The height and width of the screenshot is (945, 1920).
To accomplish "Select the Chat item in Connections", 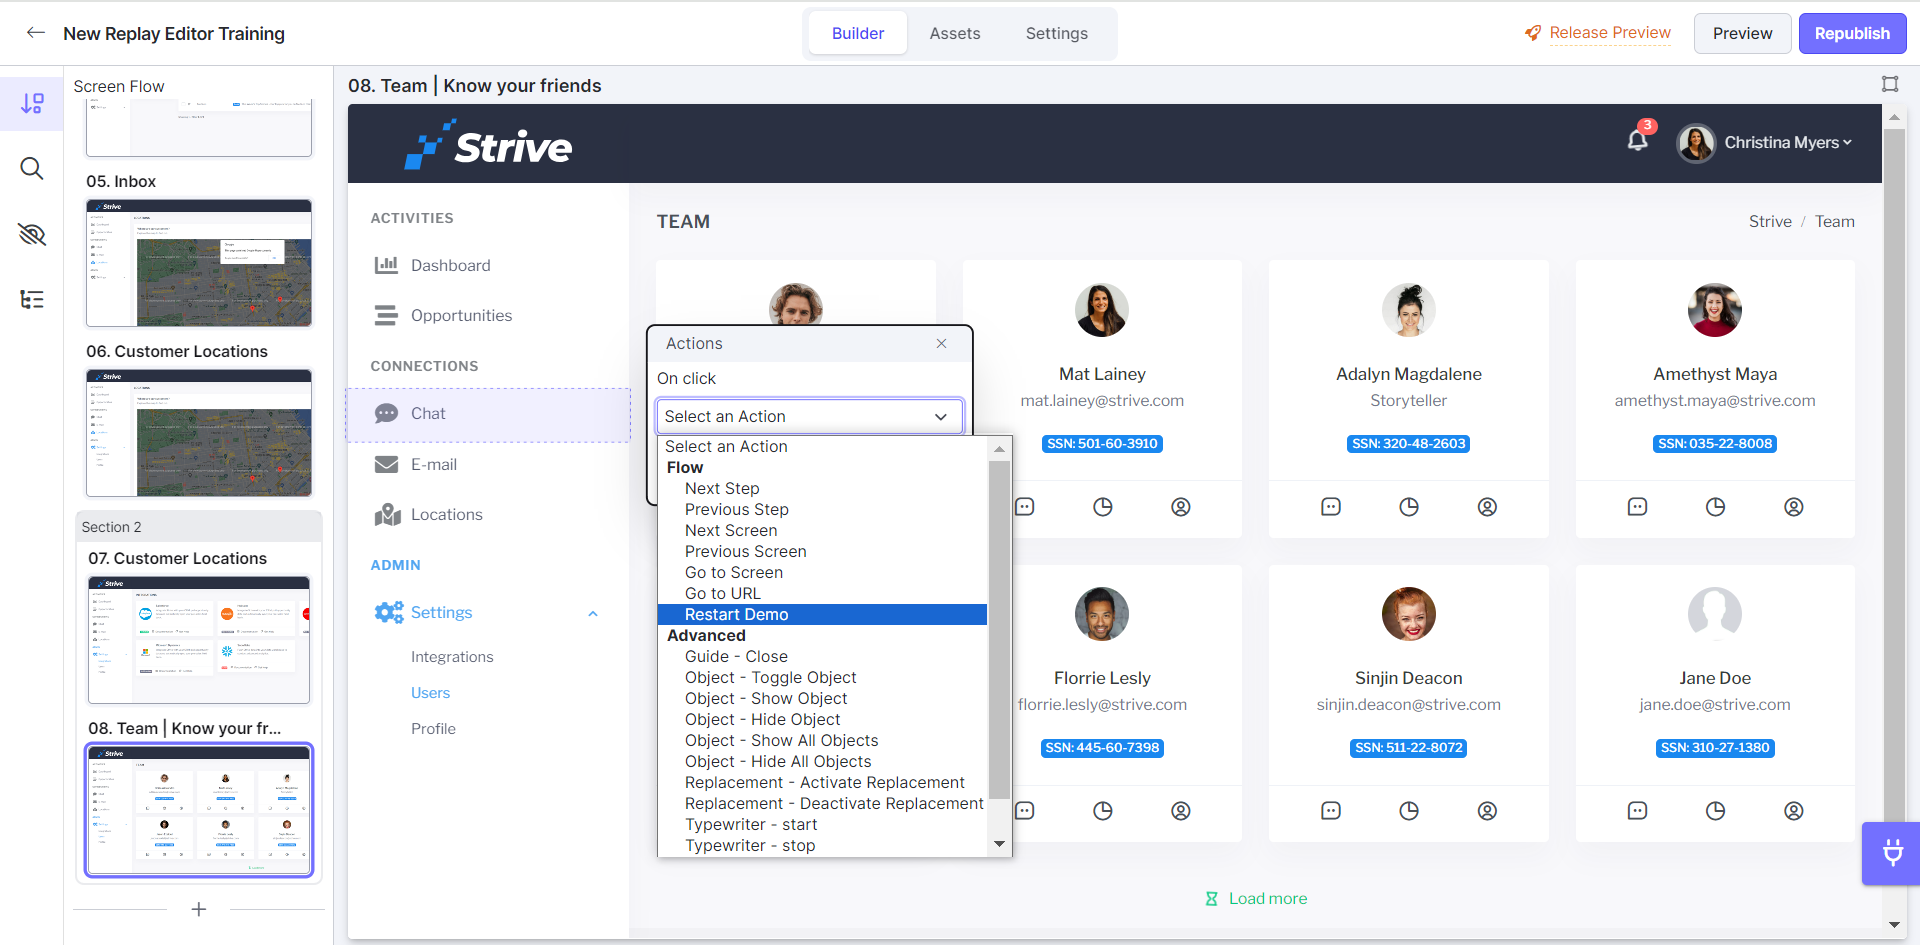I will click(488, 414).
